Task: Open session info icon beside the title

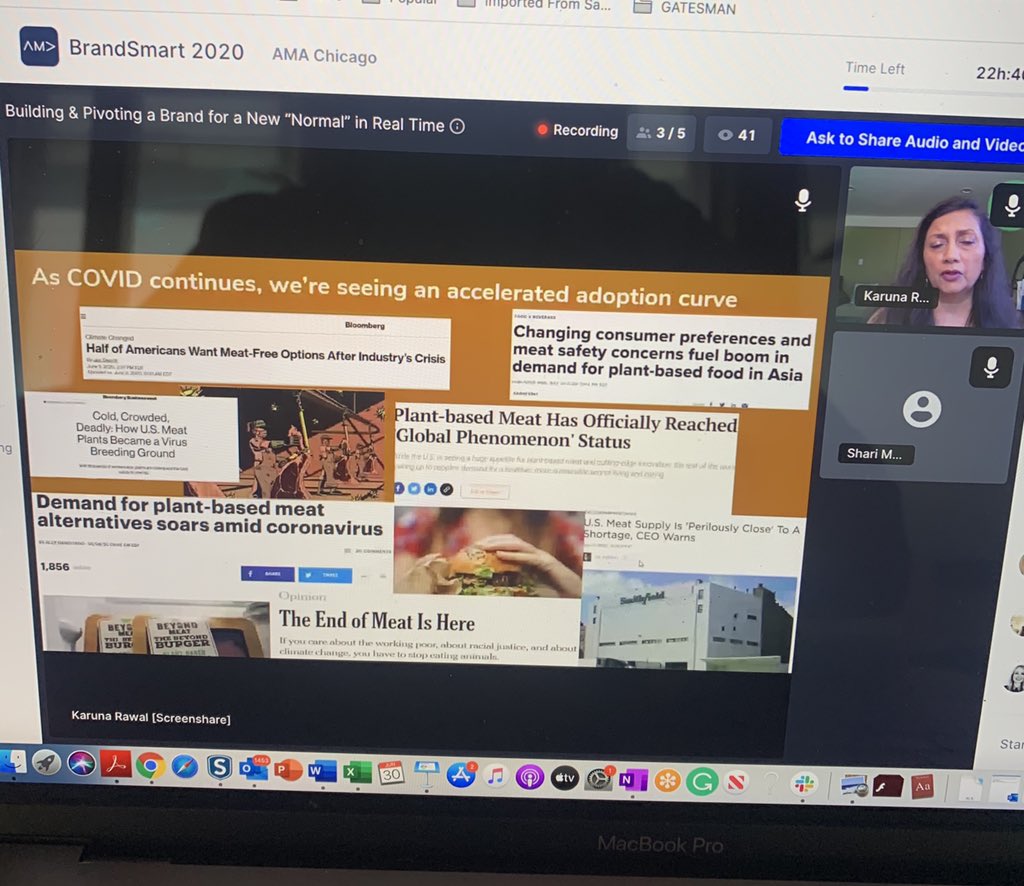Action: [458, 126]
